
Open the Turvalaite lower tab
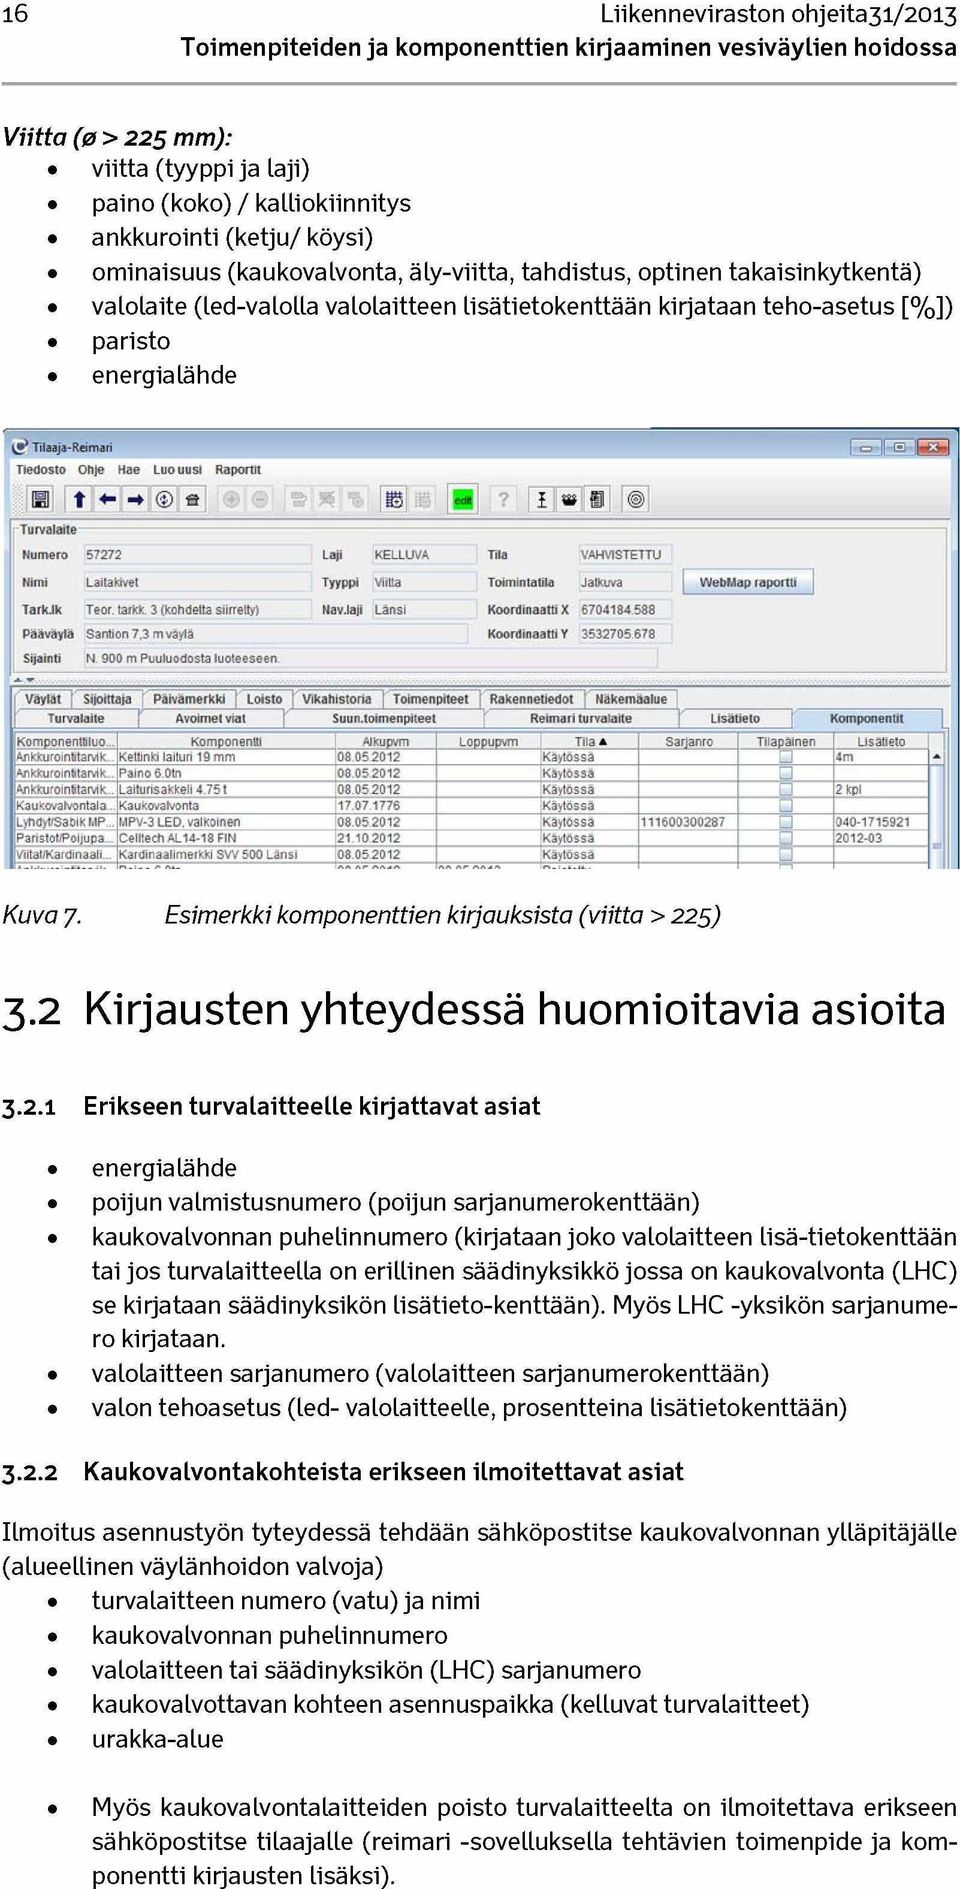pyautogui.click(x=76, y=718)
